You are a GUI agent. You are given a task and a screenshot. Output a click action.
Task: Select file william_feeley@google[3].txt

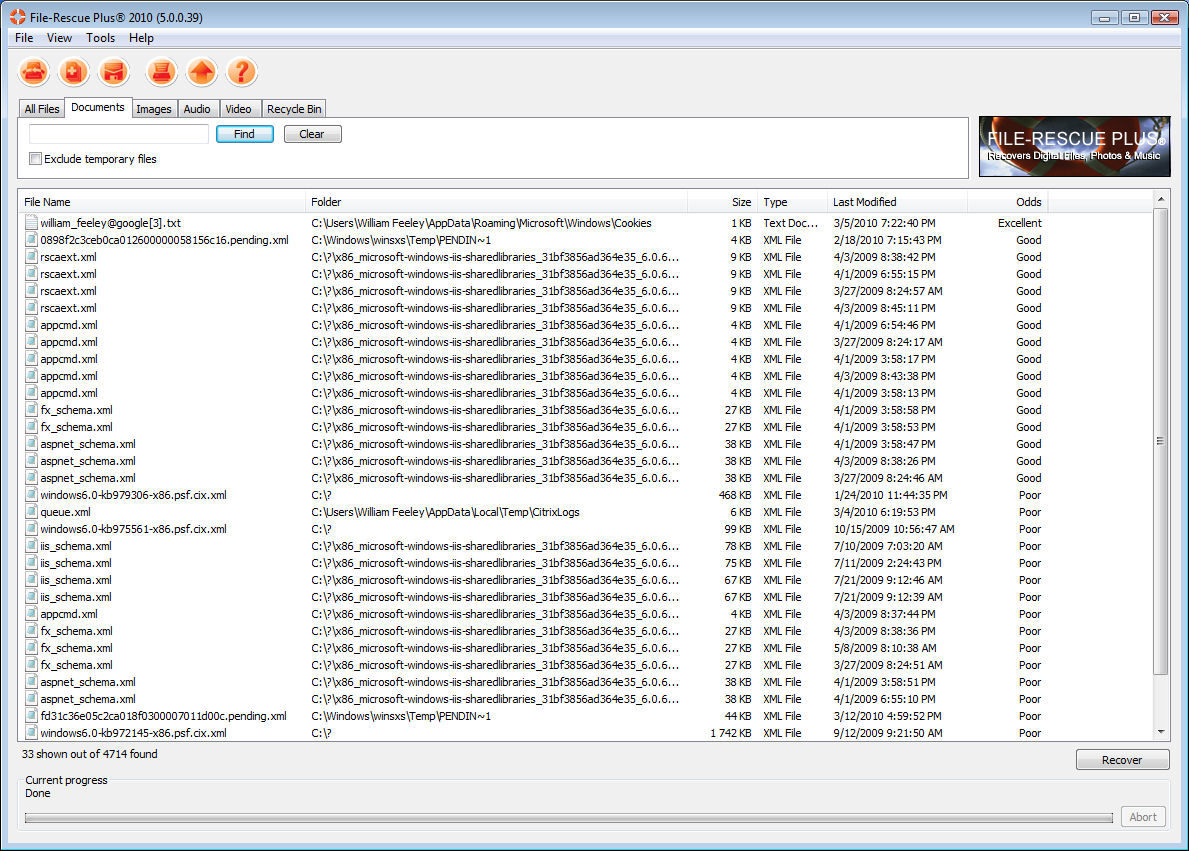click(x=111, y=223)
